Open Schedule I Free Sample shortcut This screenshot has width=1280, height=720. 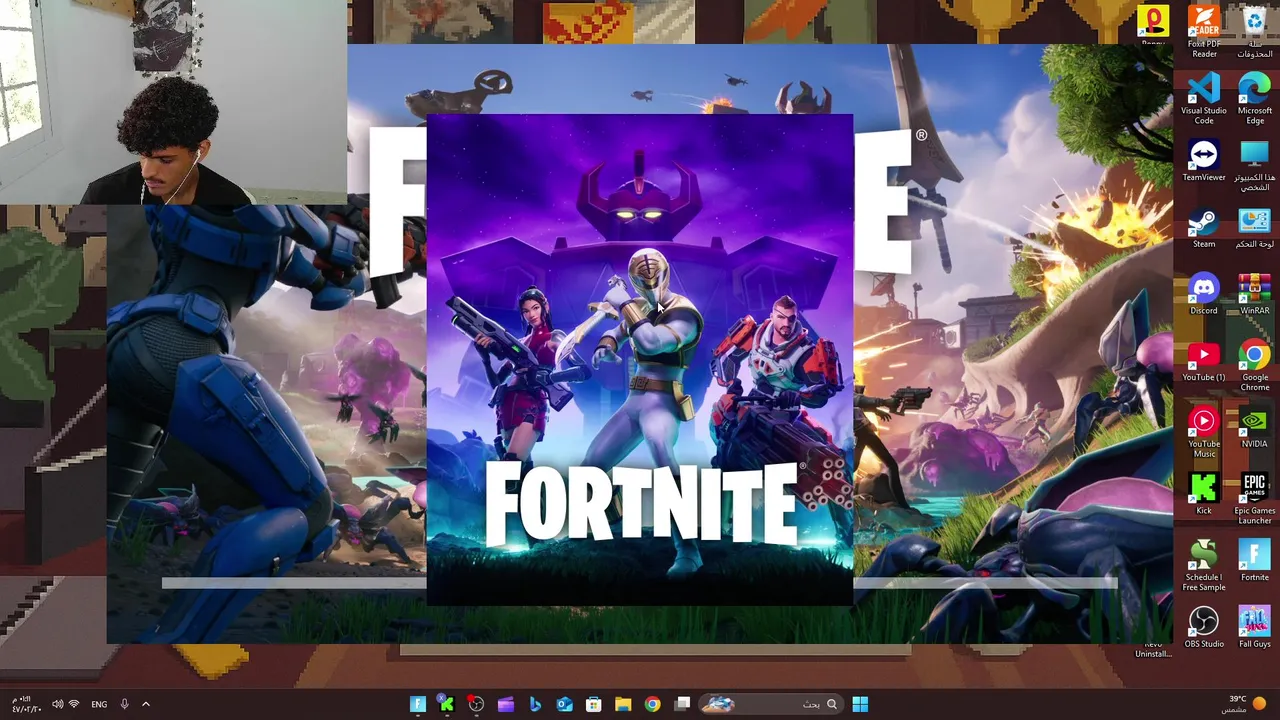1204,565
